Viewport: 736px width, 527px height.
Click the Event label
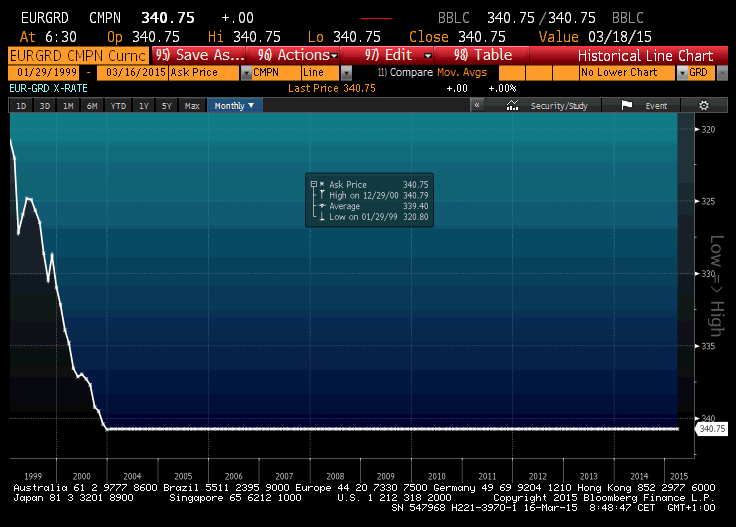pyautogui.click(x=656, y=106)
